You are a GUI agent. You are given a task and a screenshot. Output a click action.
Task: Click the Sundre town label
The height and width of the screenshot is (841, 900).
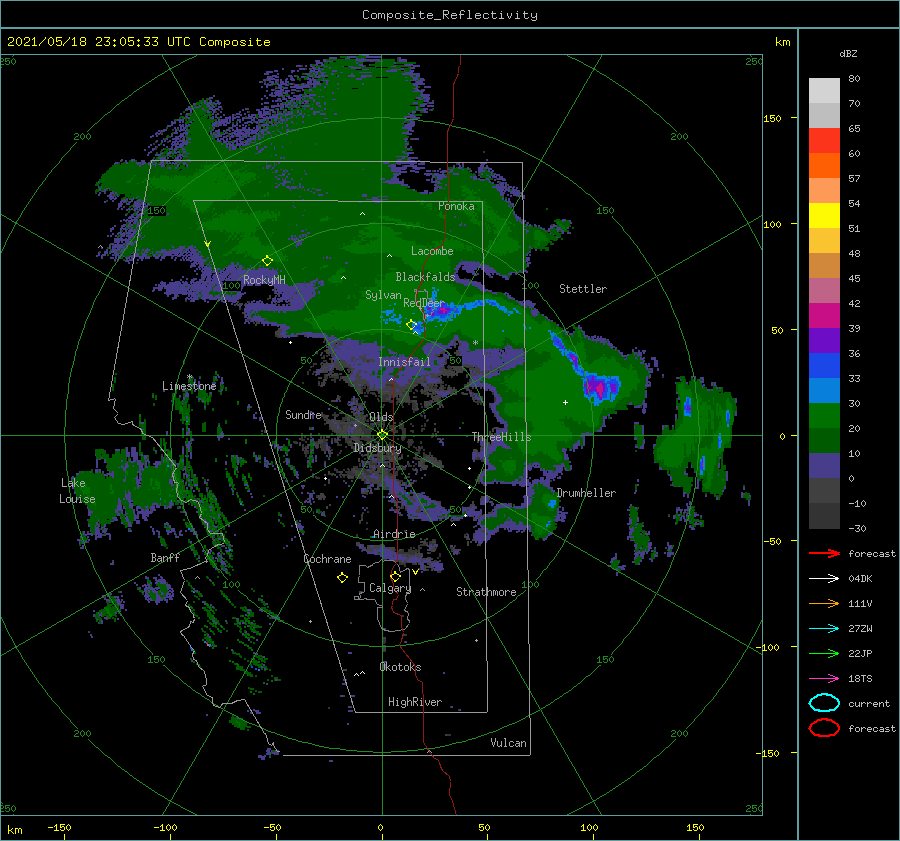303,414
